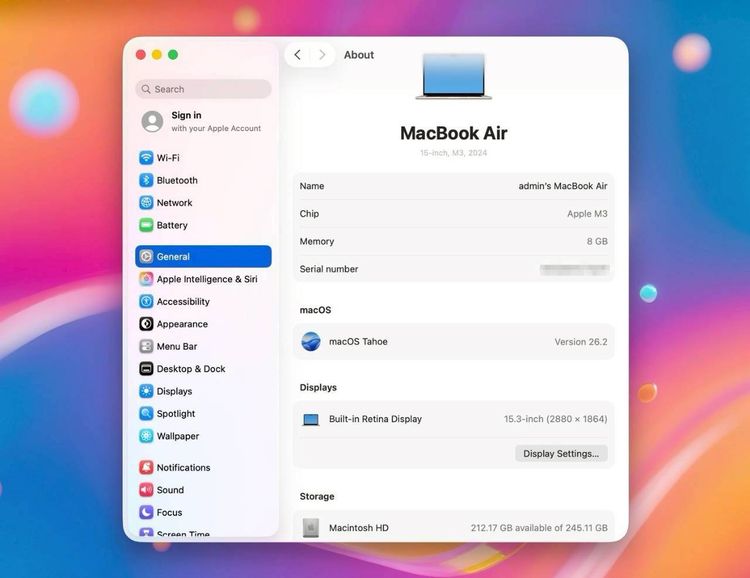
Task: Open Notifications settings
Action: (x=203, y=467)
